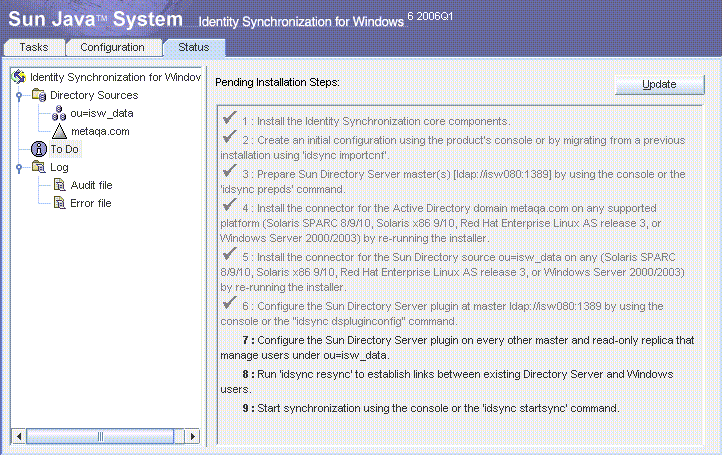The height and width of the screenshot is (455, 722).
Task: Click the tree scrollbar right arrow
Action: point(192,436)
